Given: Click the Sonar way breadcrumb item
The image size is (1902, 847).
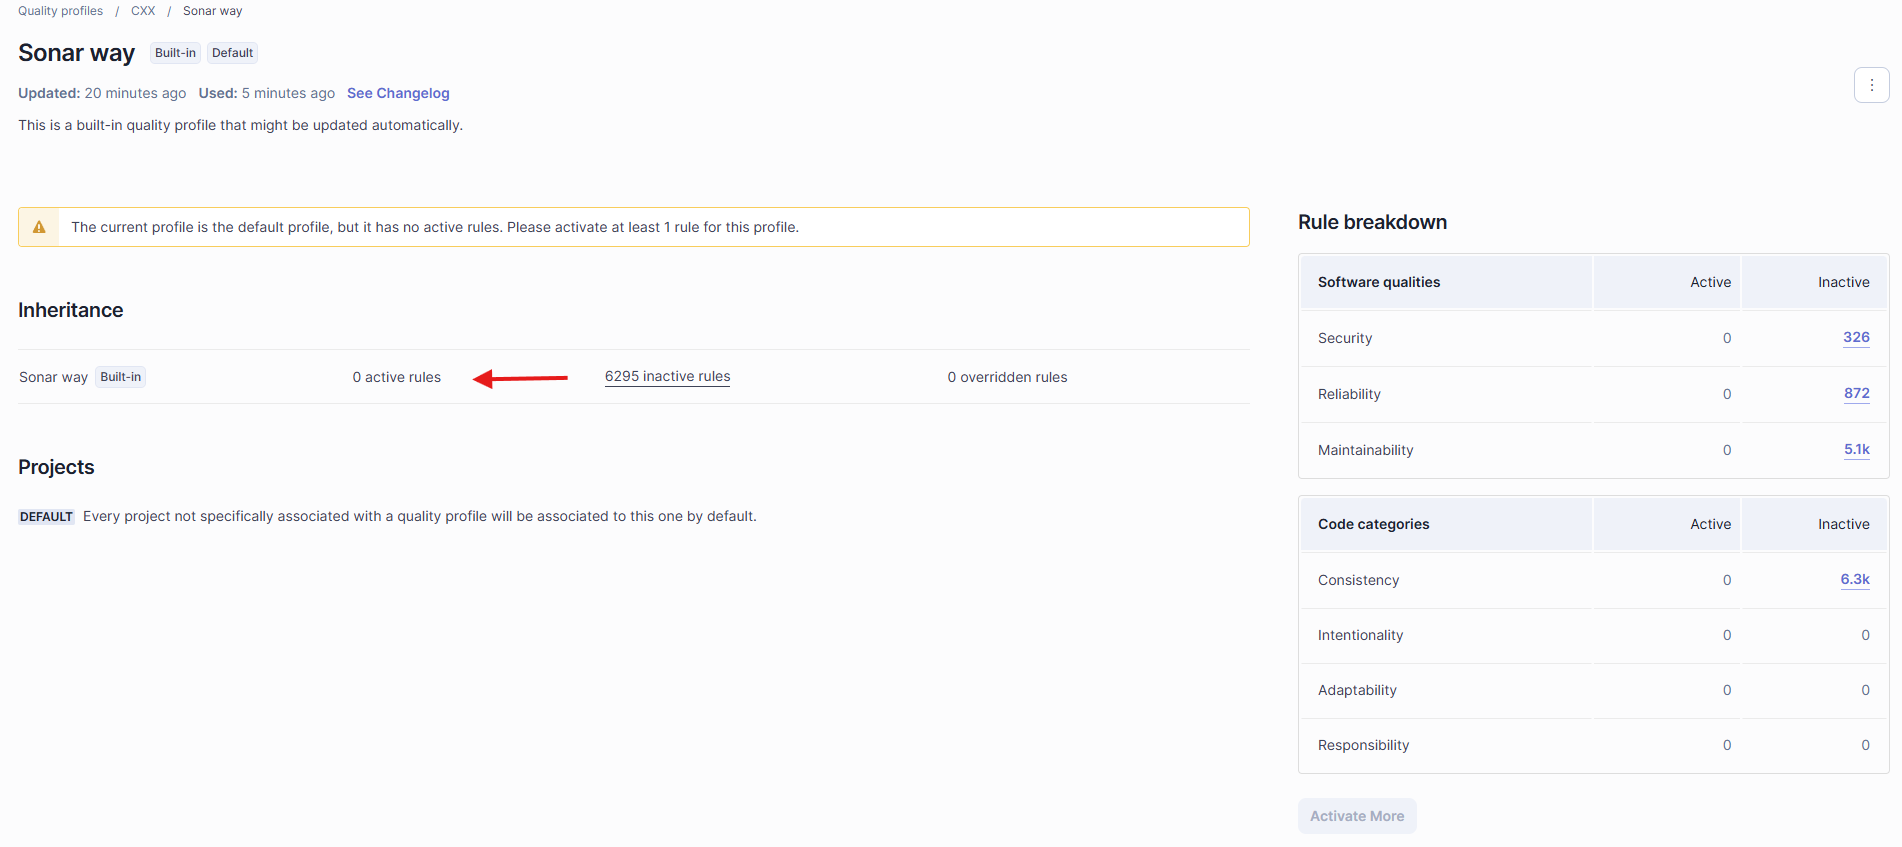Looking at the screenshot, I should click(x=212, y=11).
